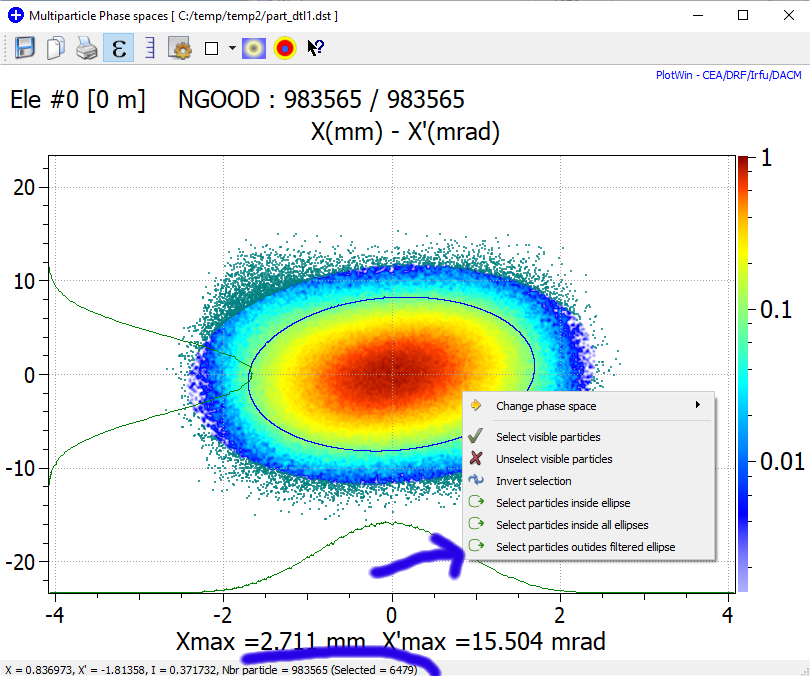The width and height of the screenshot is (810, 676).
Task: Choose Select visible particles from menu
Action: point(548,437)
